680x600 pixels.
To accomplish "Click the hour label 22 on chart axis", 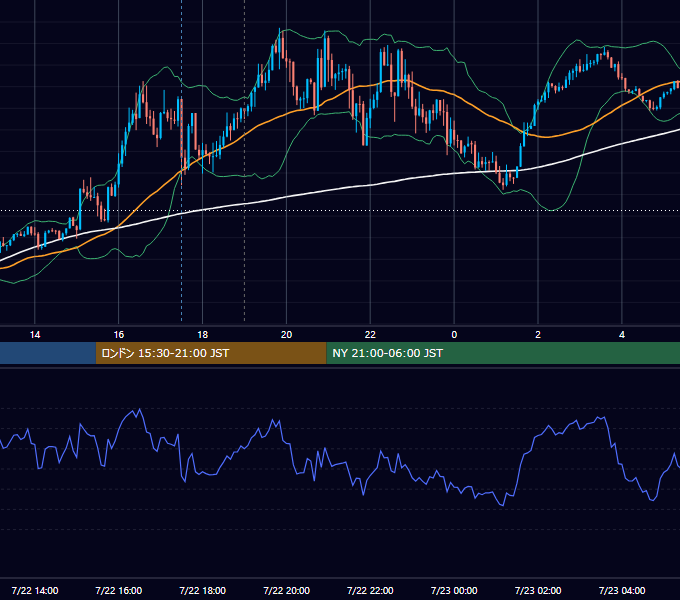I will (x=370, y=335).
